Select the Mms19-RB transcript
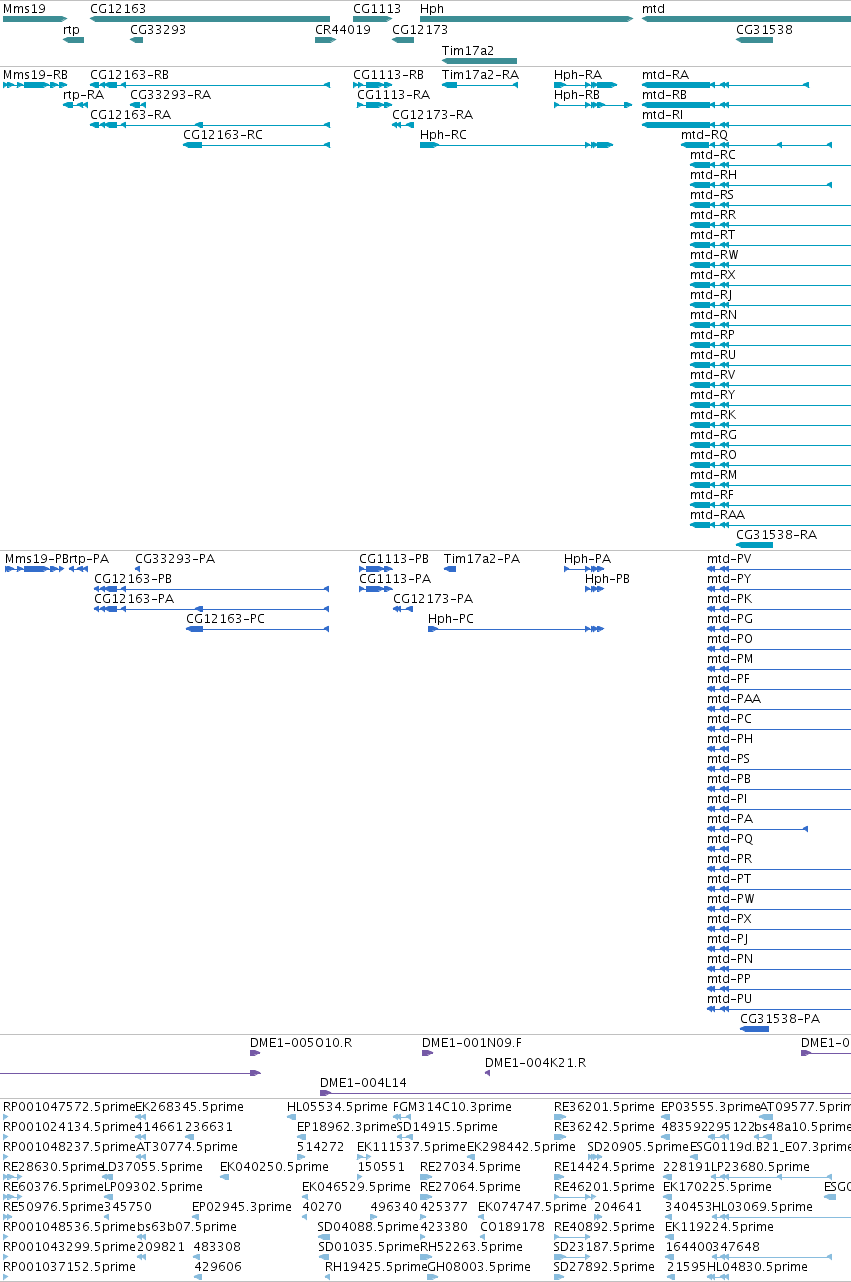Viewport: 851px width, 1282px height. point(35,85)
